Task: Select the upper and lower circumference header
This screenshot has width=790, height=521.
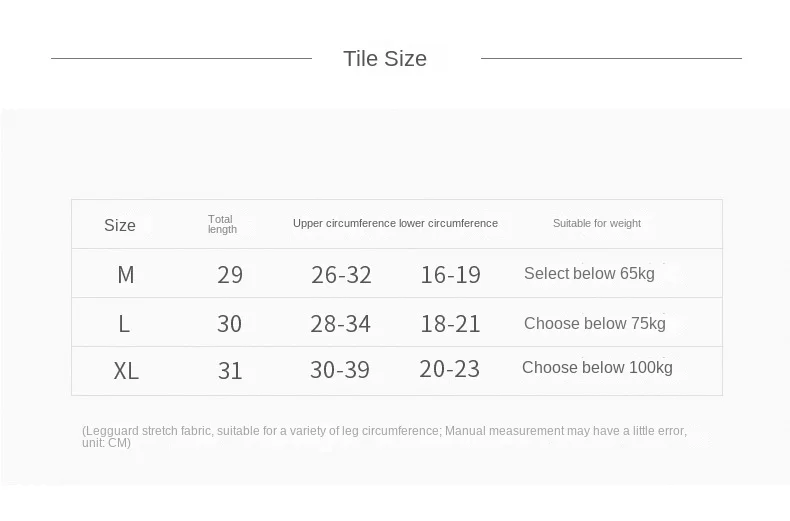Action: (x=395, y=223)
